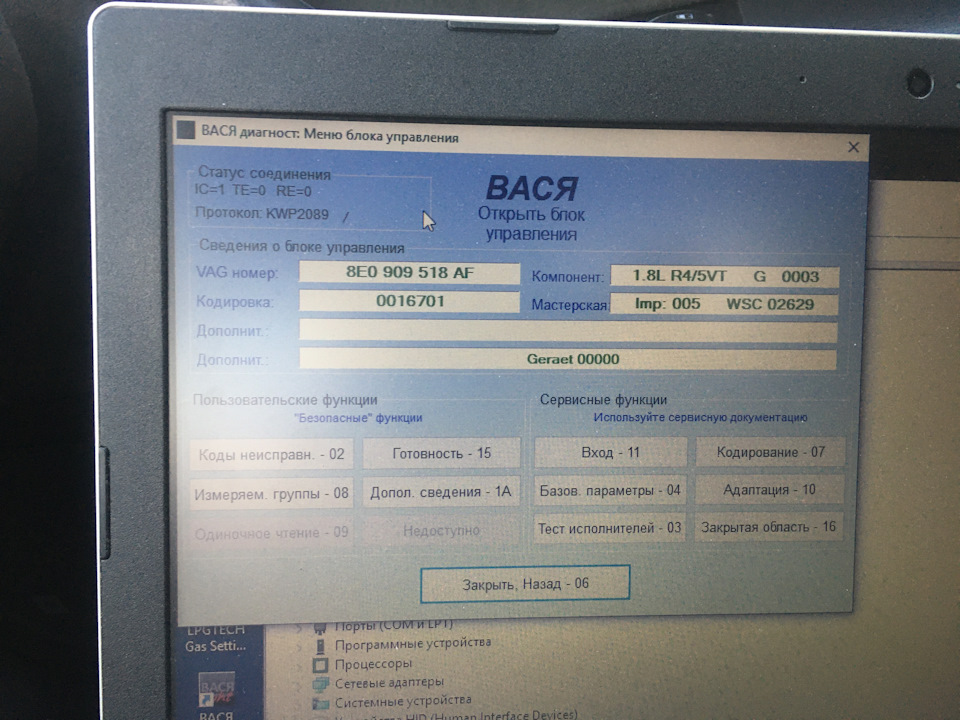Screen dimensions: 960x720
Task: Click Допол. сведения - 1A button
Action: [x=441, y=492]
